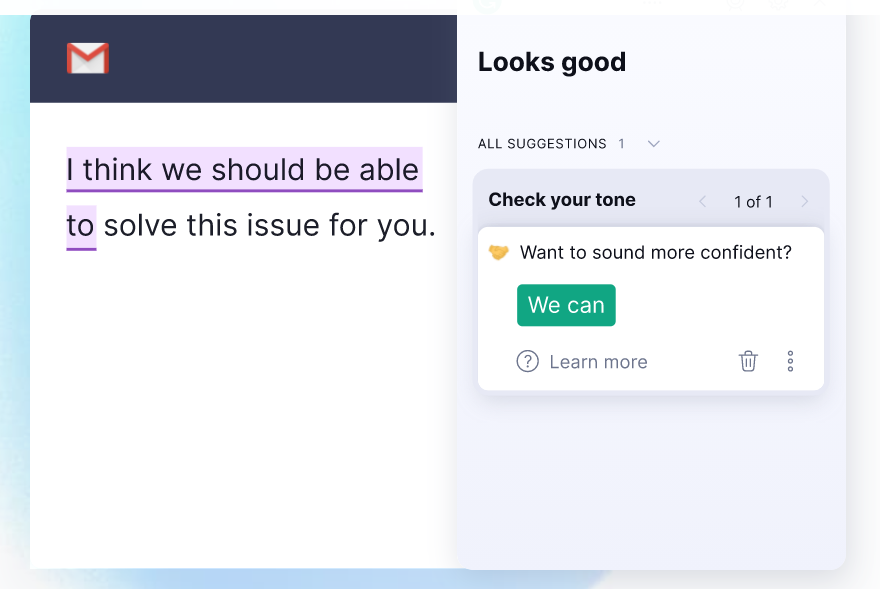Click the "Looks good" heading
Viewport: 880px width, 589px height.
coord(552,62)
